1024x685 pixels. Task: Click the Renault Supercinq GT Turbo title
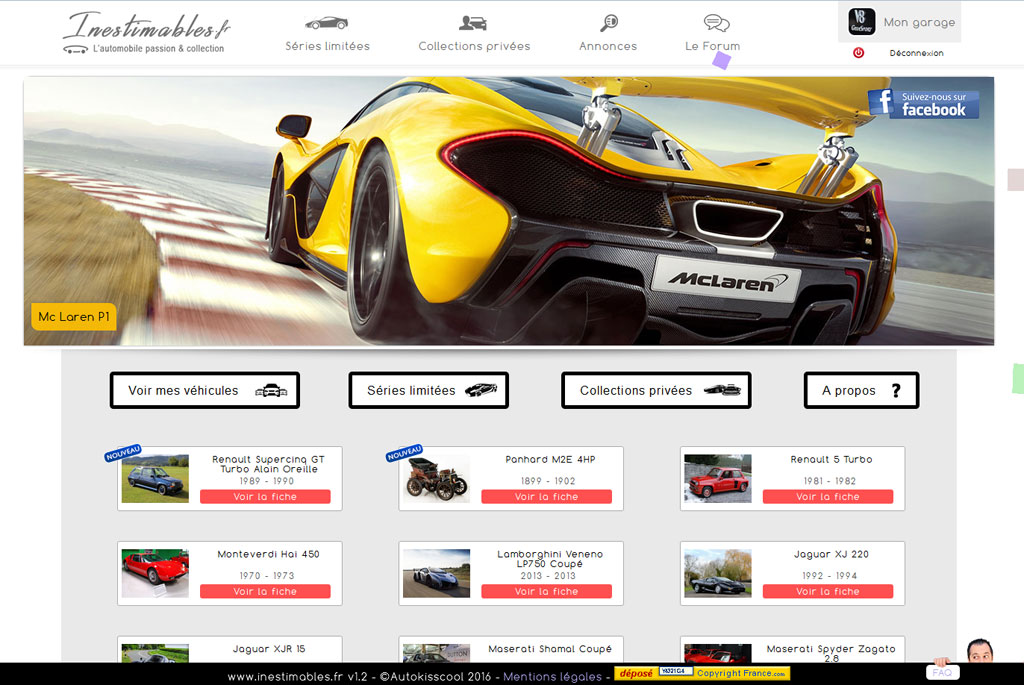pos(268,464)
